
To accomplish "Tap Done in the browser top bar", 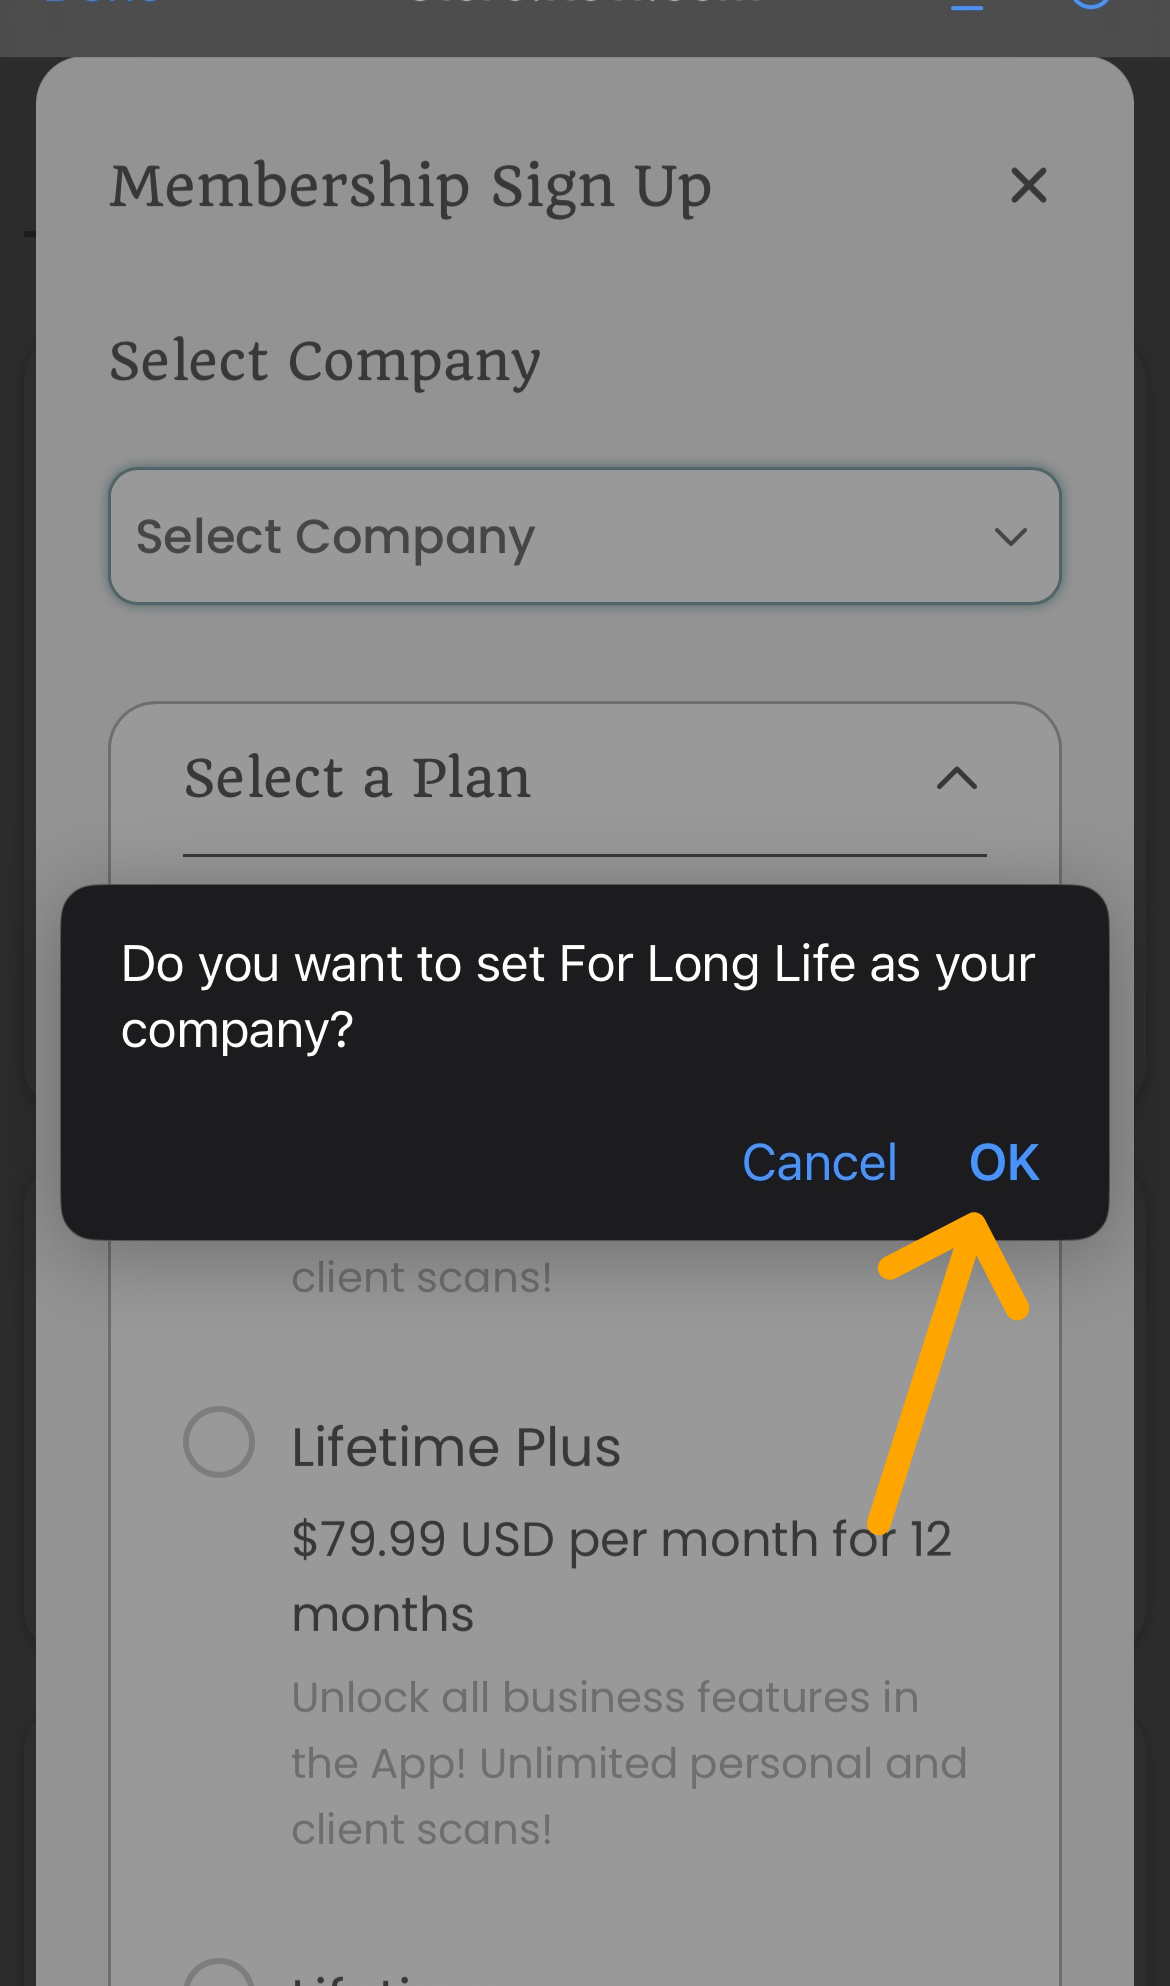I will coord(100,5).
